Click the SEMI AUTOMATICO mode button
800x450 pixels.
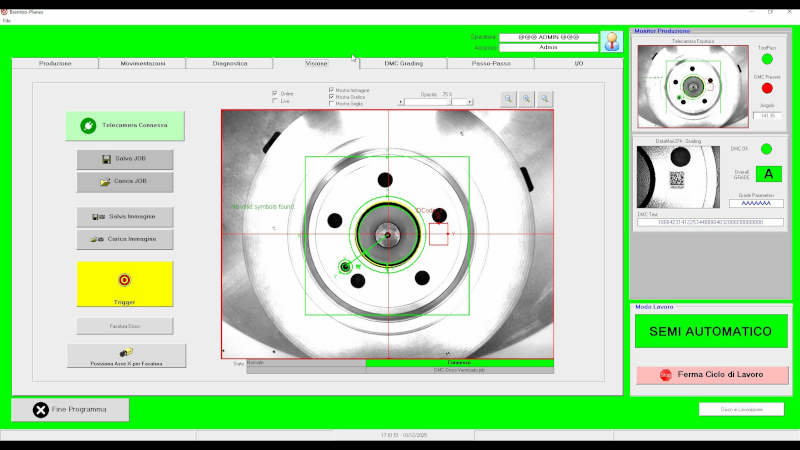point(710,331)
